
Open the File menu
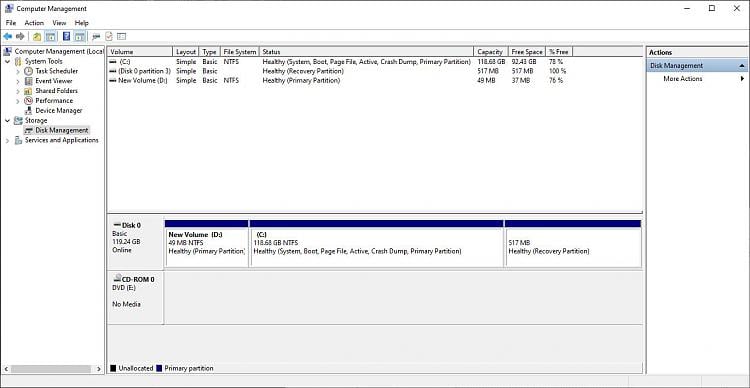coord(11,22)
